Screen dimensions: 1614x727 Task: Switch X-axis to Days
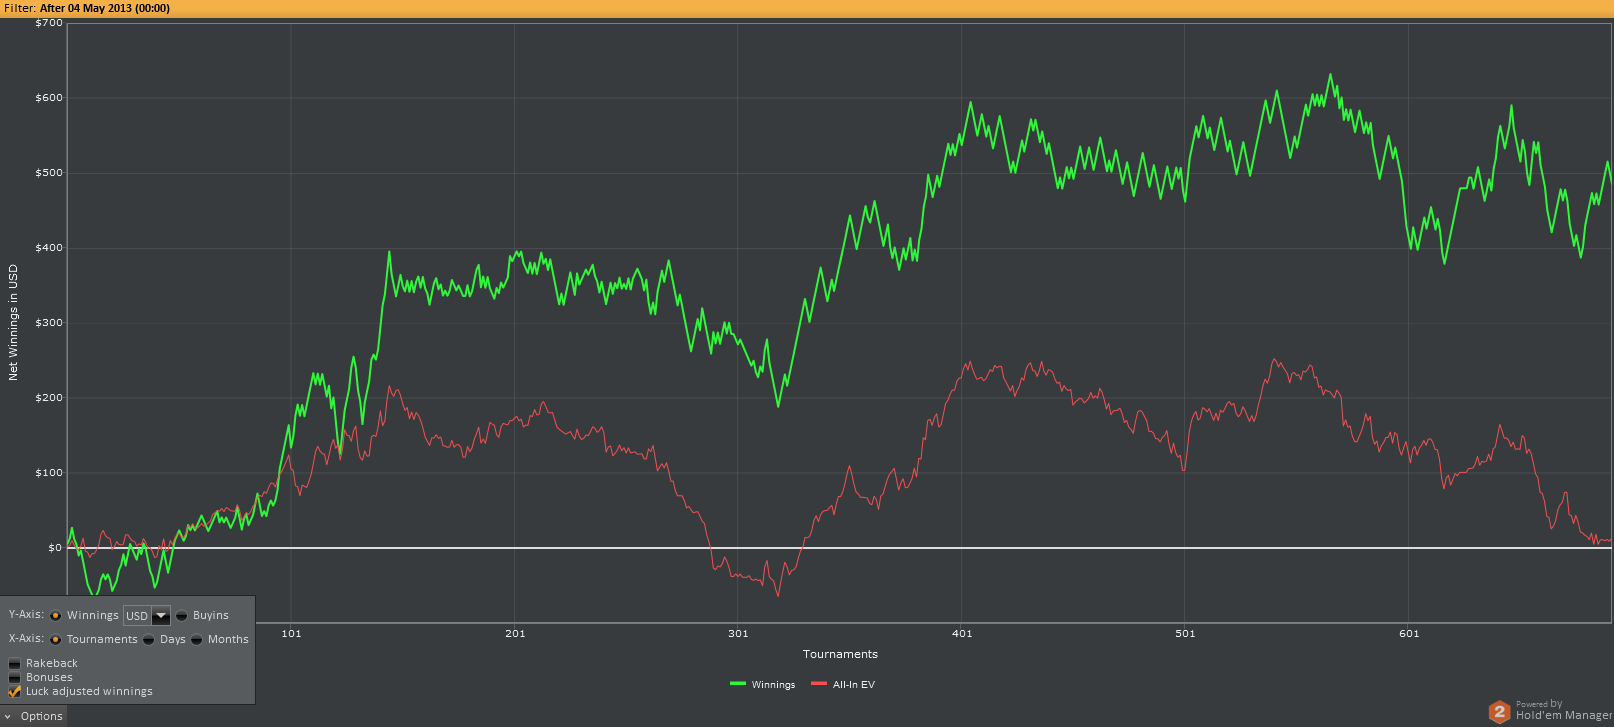tap(149, 640)
